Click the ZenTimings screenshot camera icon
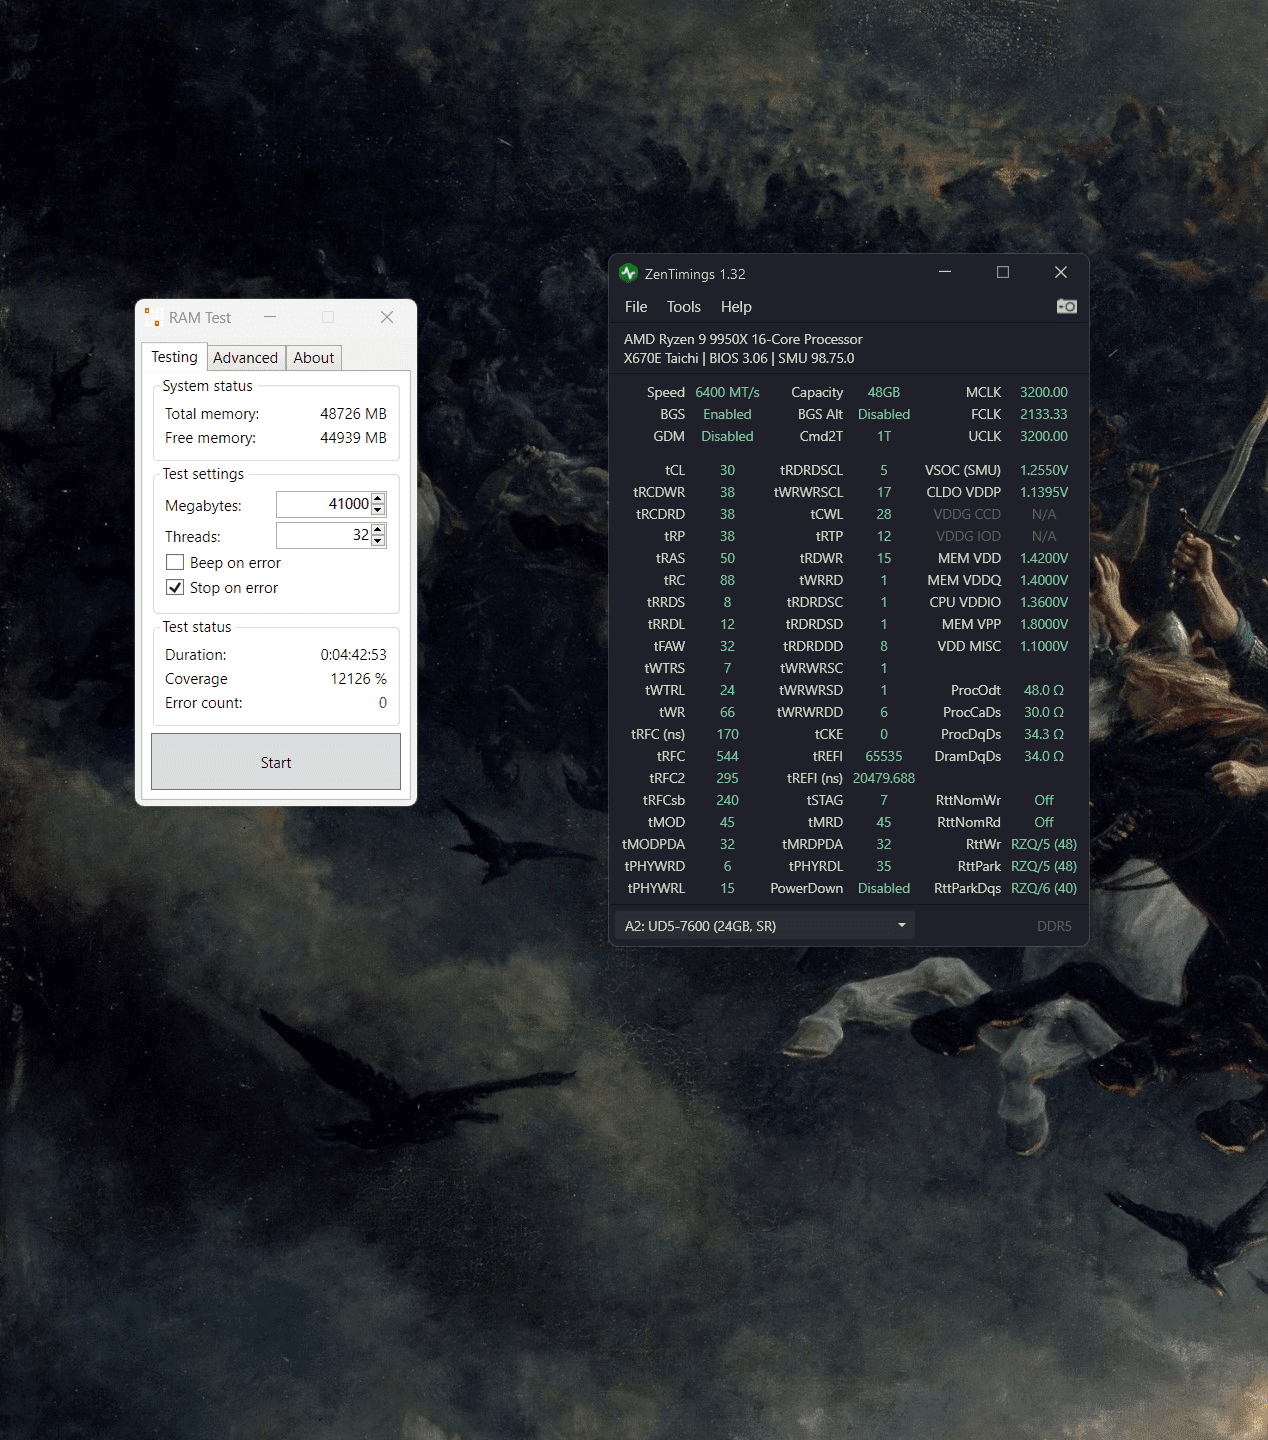The height and width of the screenshot is (1440, 1268). tap(1067, 306)
